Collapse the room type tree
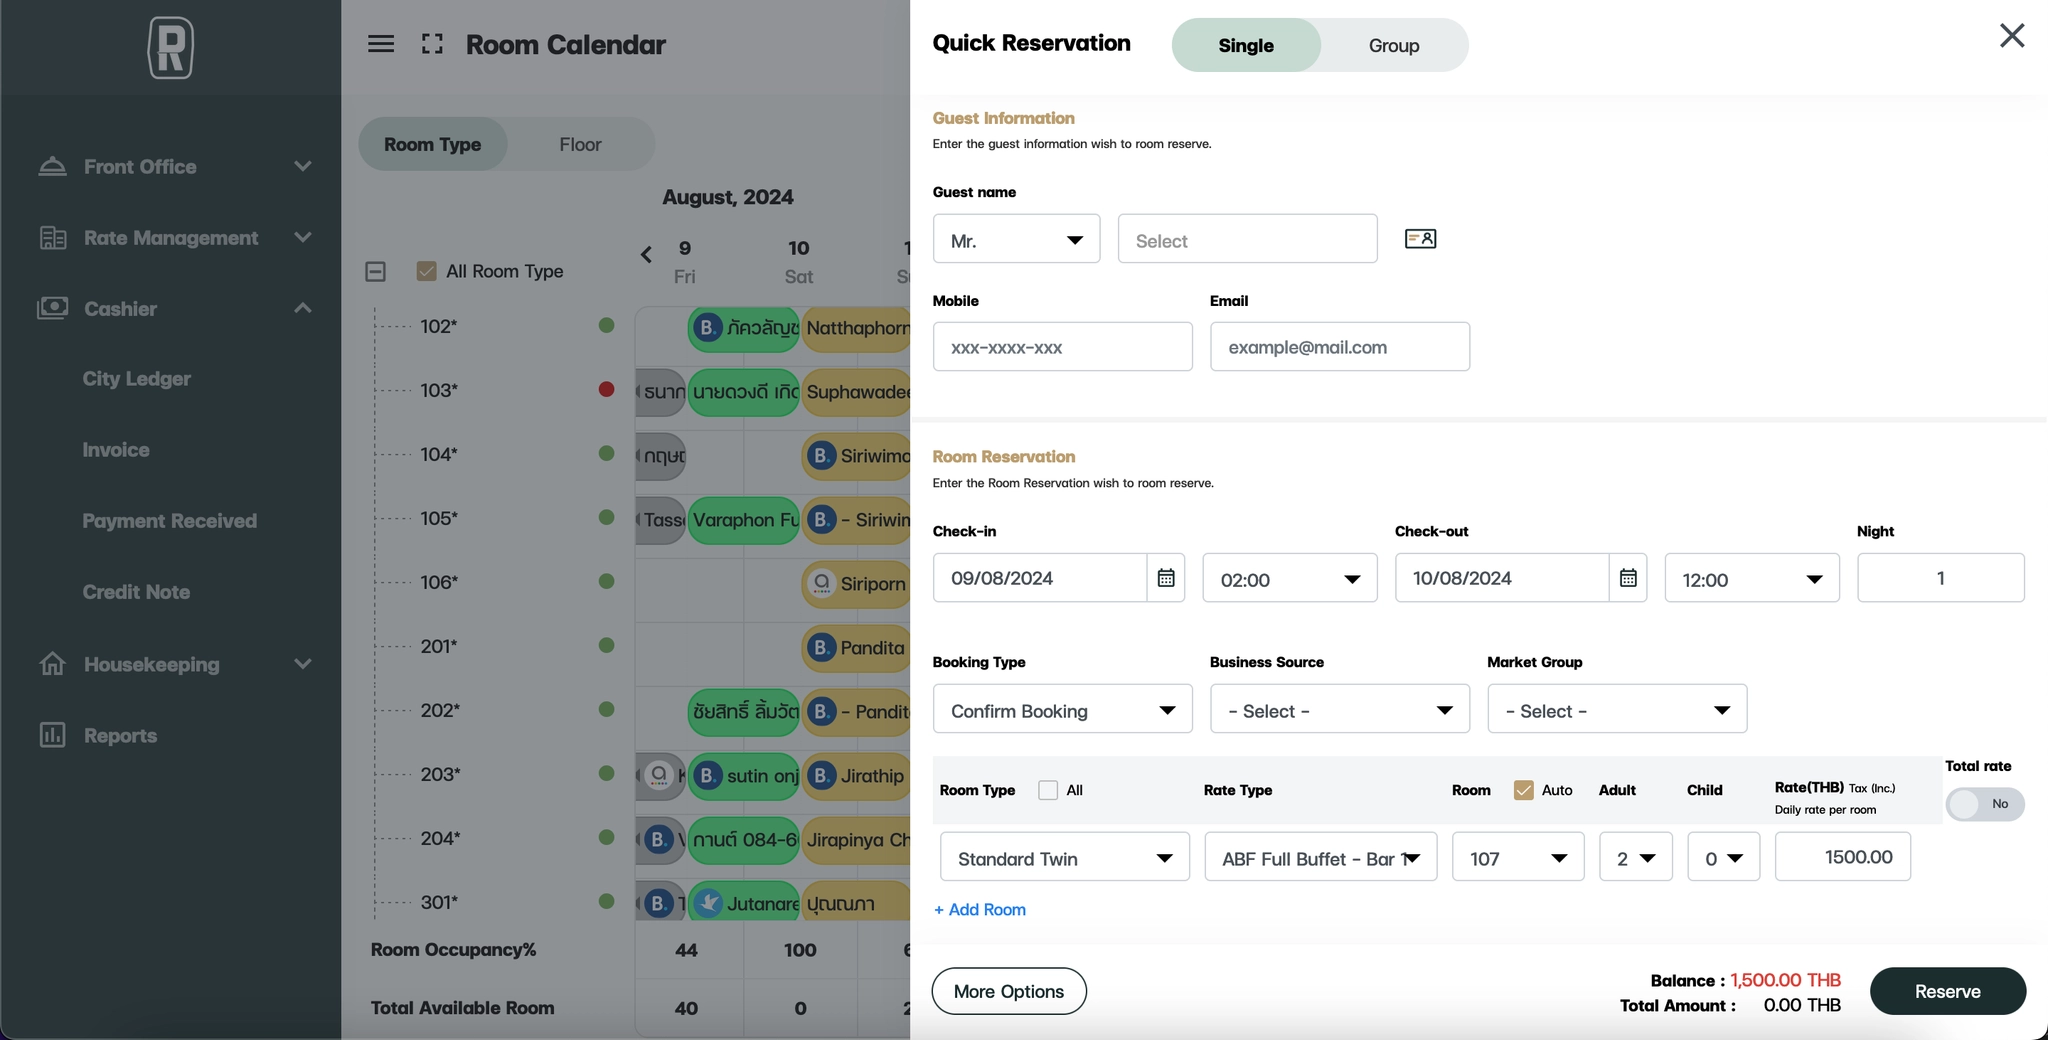 coord(375,271)
